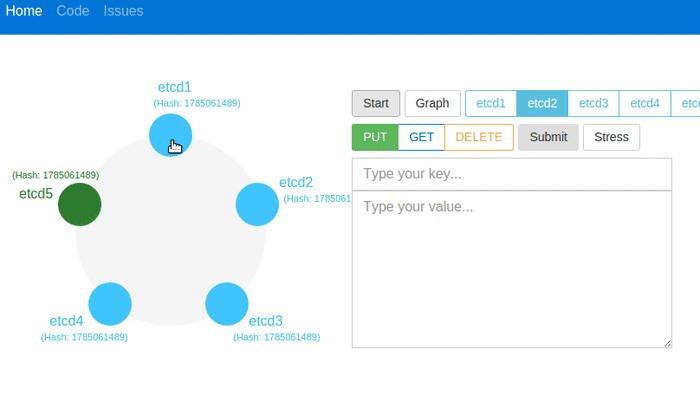This screenshot has height=395, width=700.
Task: Click the Graph button
Action: point(432,104)
